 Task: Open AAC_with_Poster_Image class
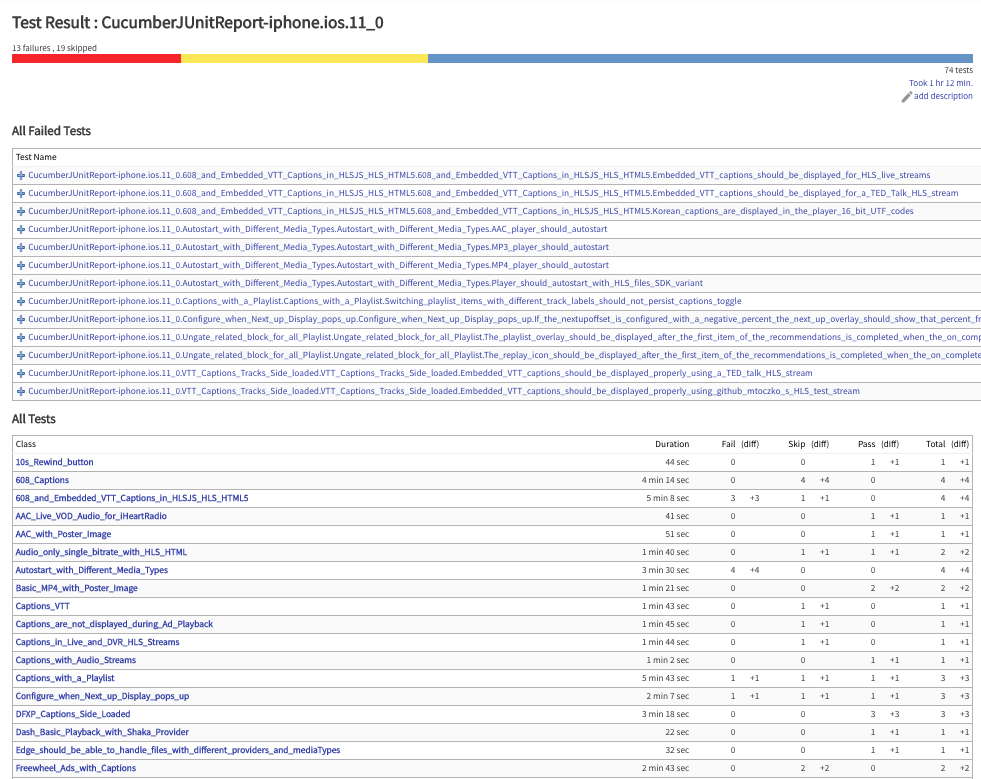63,534
